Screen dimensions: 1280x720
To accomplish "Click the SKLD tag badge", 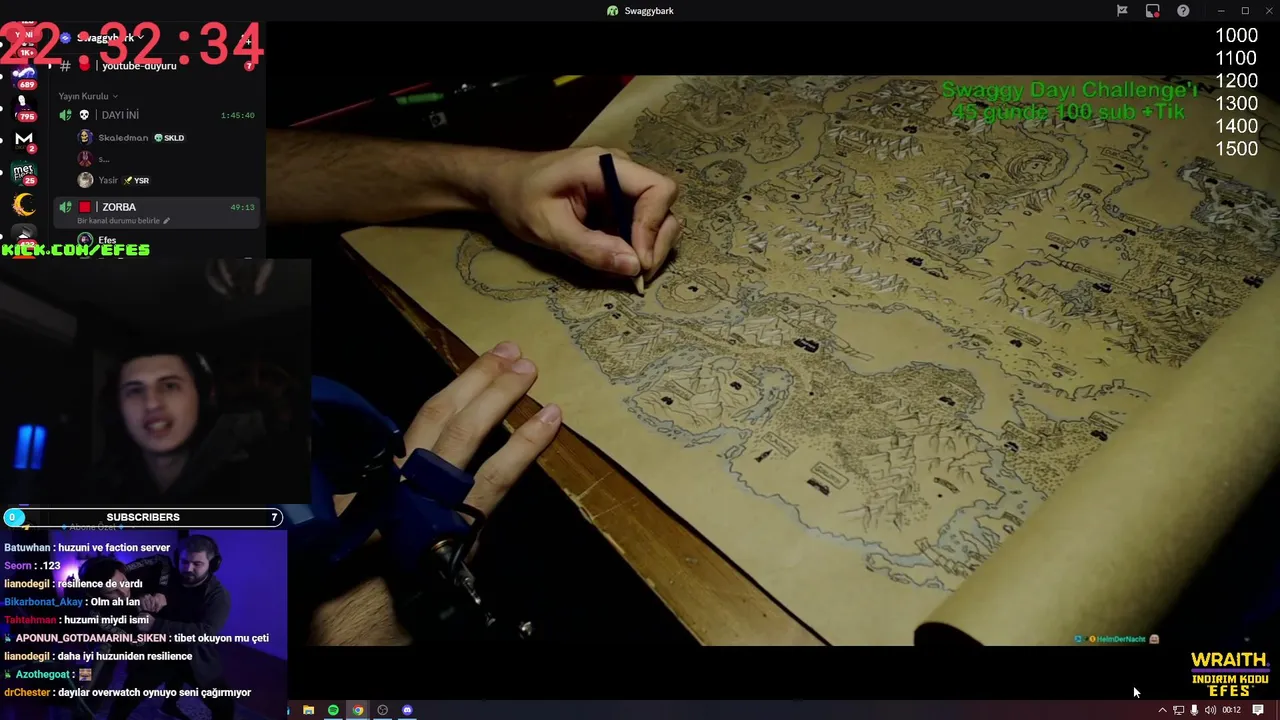I will pos(169,138).
